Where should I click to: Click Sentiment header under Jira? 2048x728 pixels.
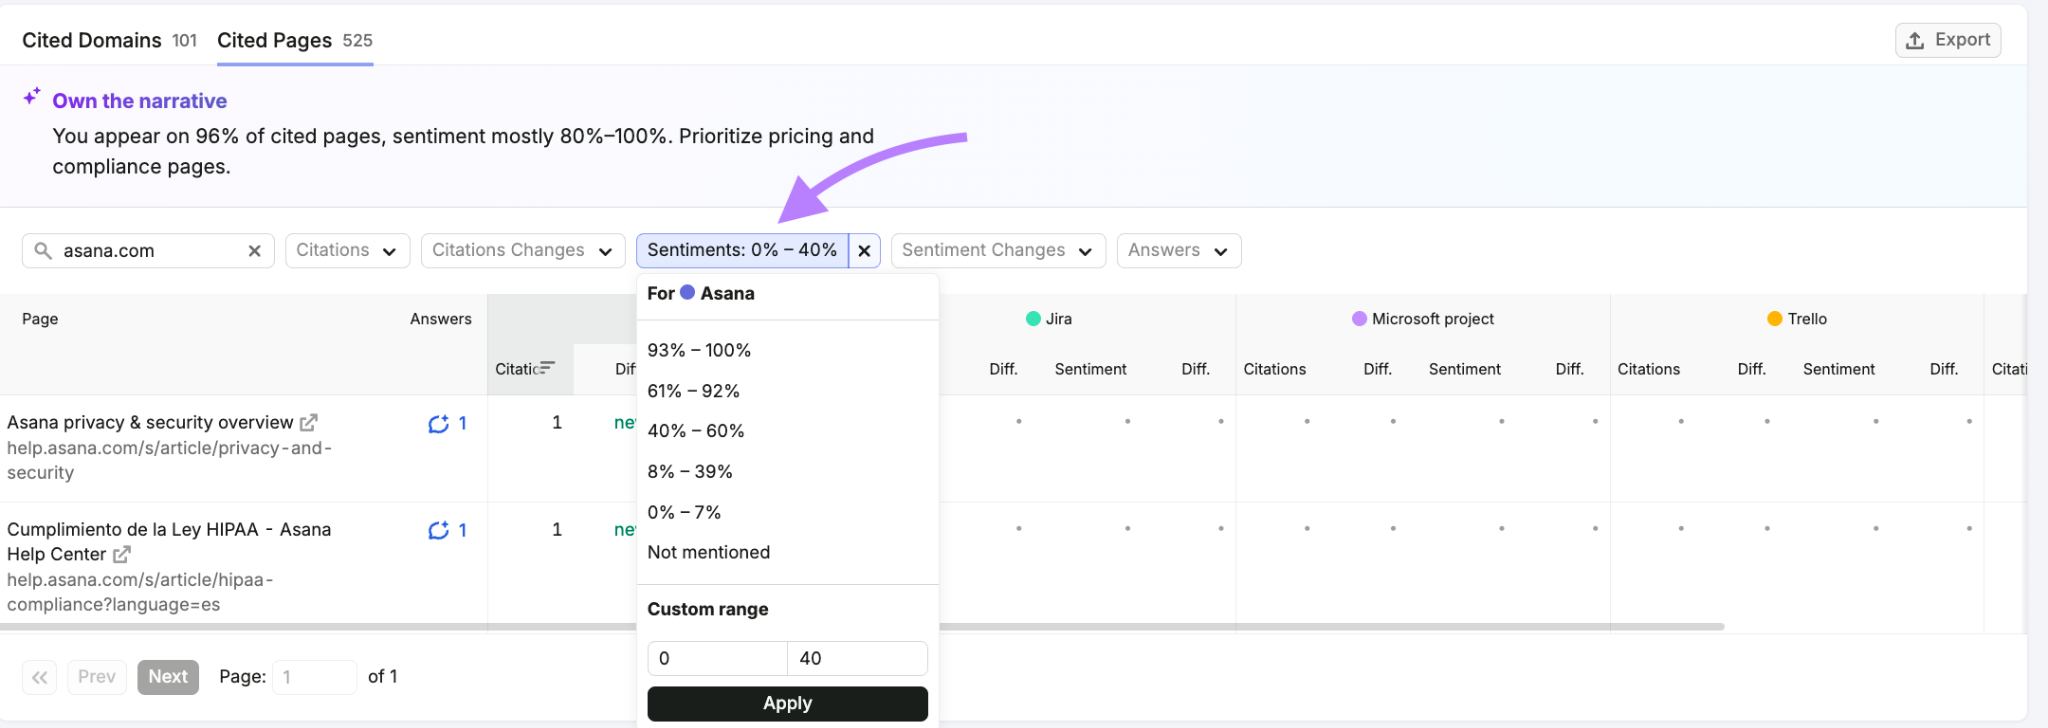click(1091, 369)
